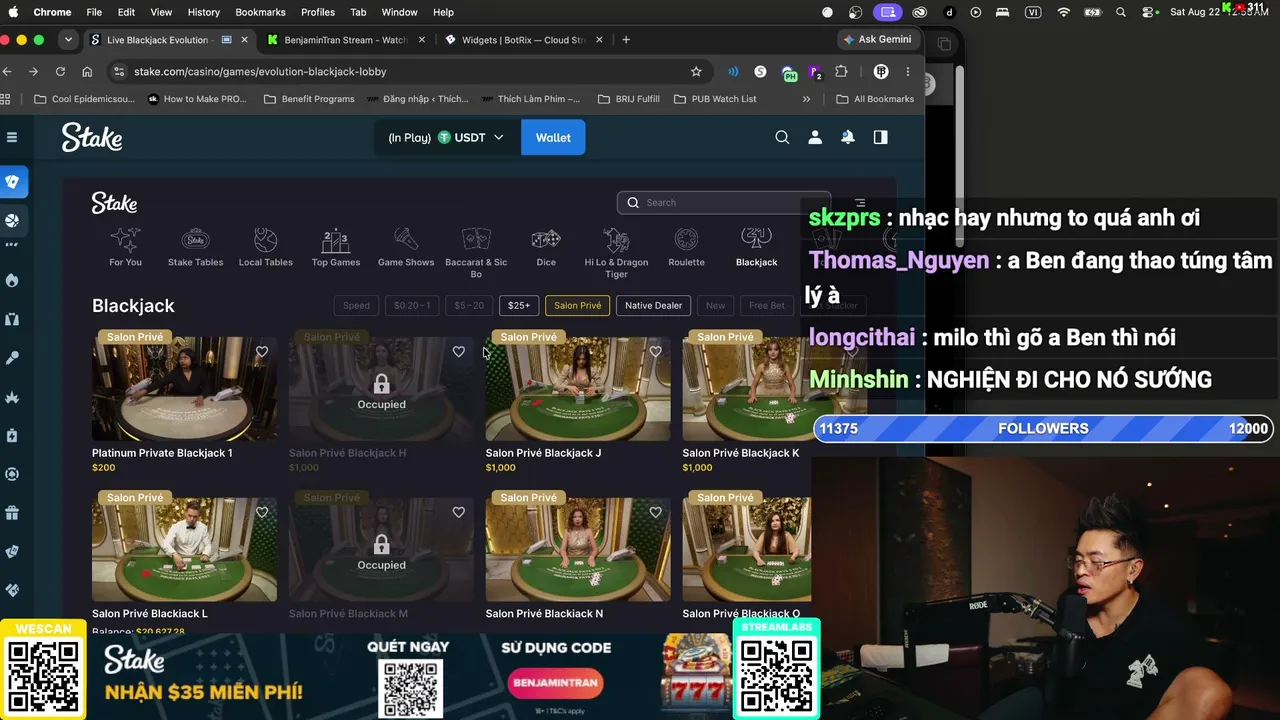The width and height of the screenshot is (1280, 720).
Task: Click the flame icon in left sidebar
Action: [x=12, y=281]
